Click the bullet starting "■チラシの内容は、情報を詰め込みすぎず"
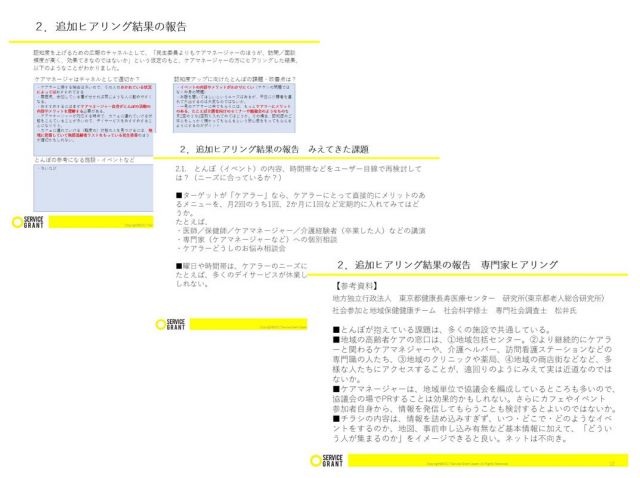The width and height of the screenshot is (640, 478). pos(472,429)
